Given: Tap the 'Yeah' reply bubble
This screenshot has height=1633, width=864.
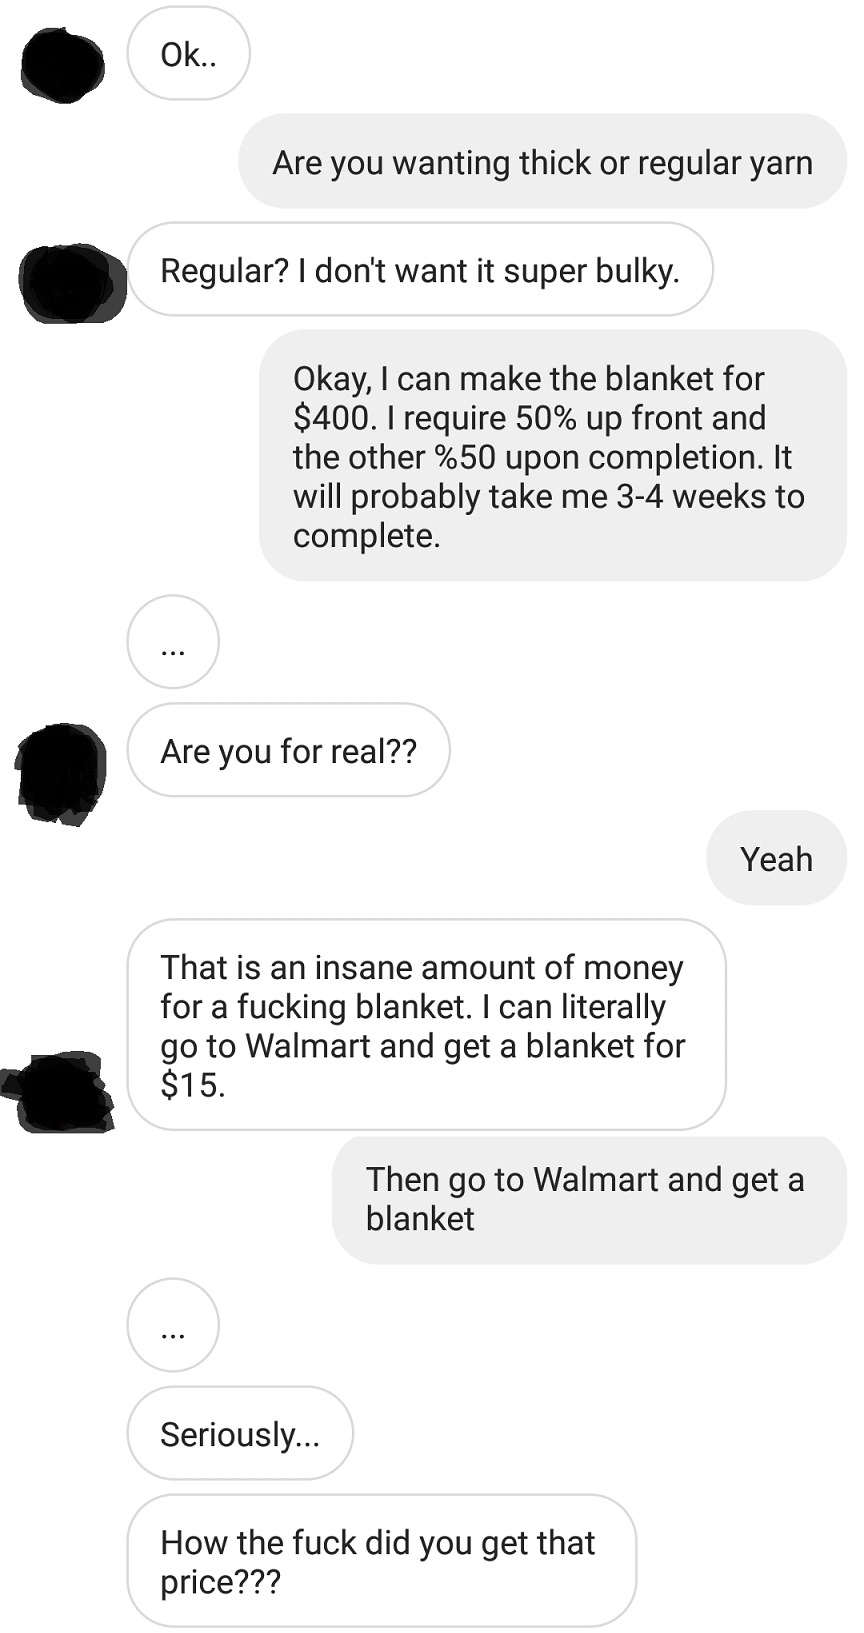Looking at the screenshot, I should tap(776, 858).
